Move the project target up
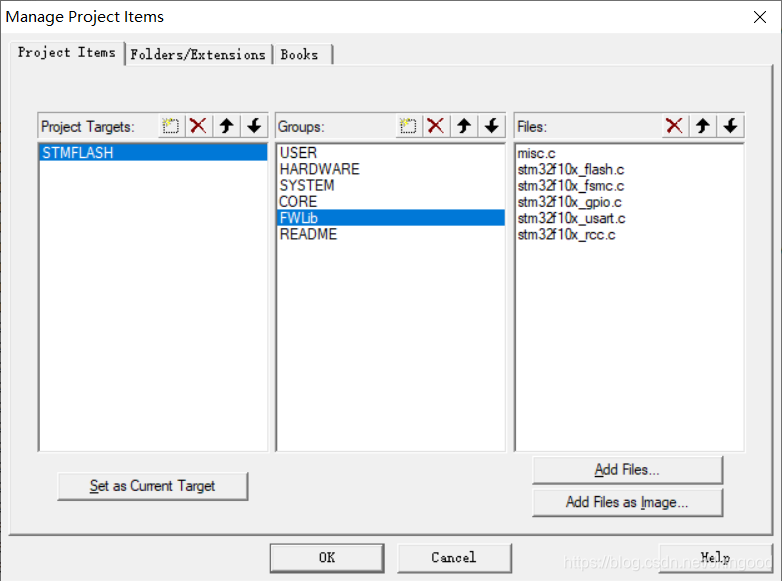Viewport: 782px width, 581px height. pyautogui.click(x=227, y=126)
